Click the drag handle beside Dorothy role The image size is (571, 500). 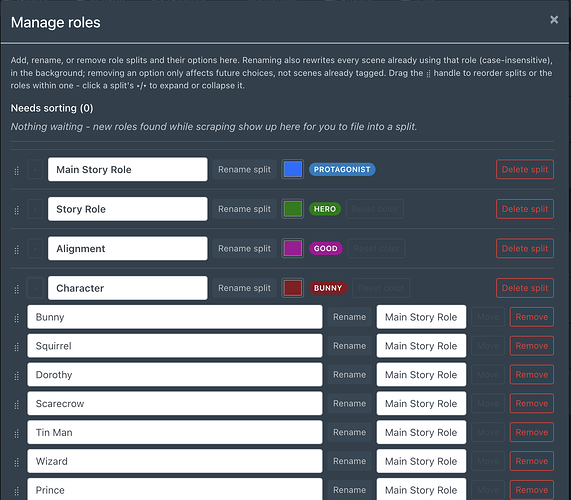[16, 376]
